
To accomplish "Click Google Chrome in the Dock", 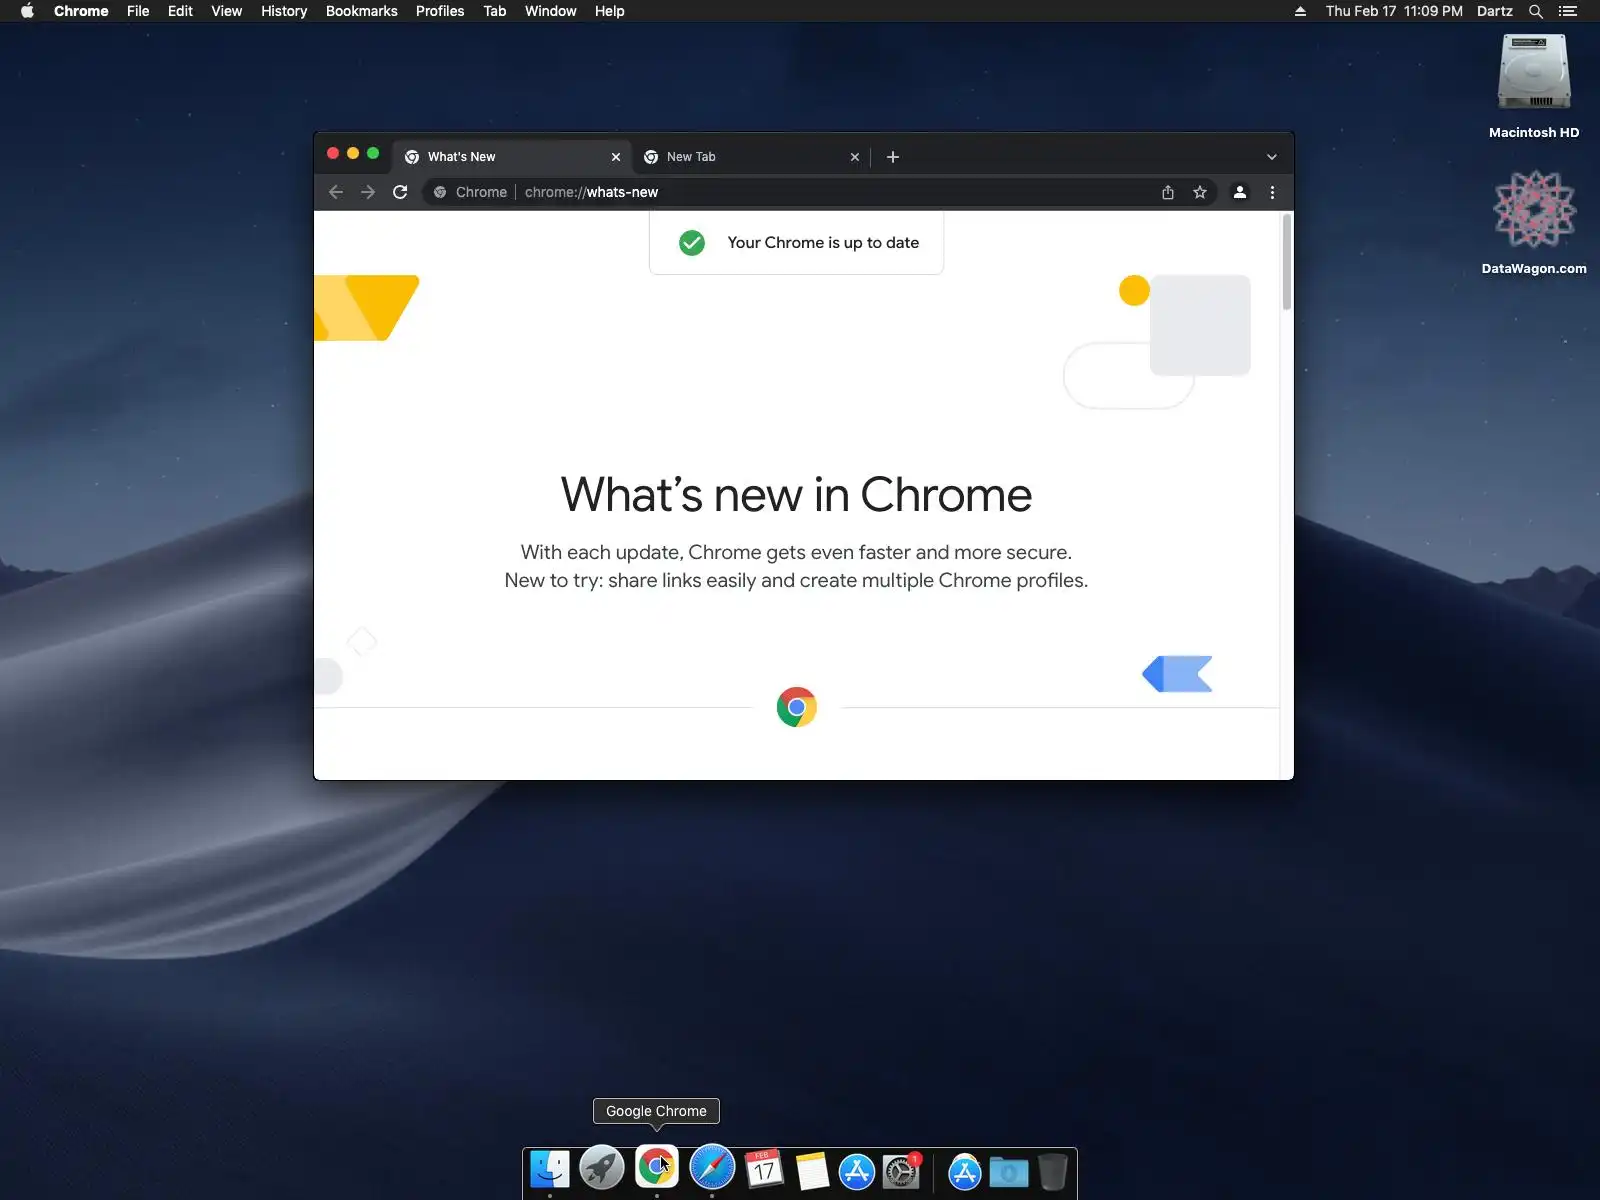I will click(657, 1166).
